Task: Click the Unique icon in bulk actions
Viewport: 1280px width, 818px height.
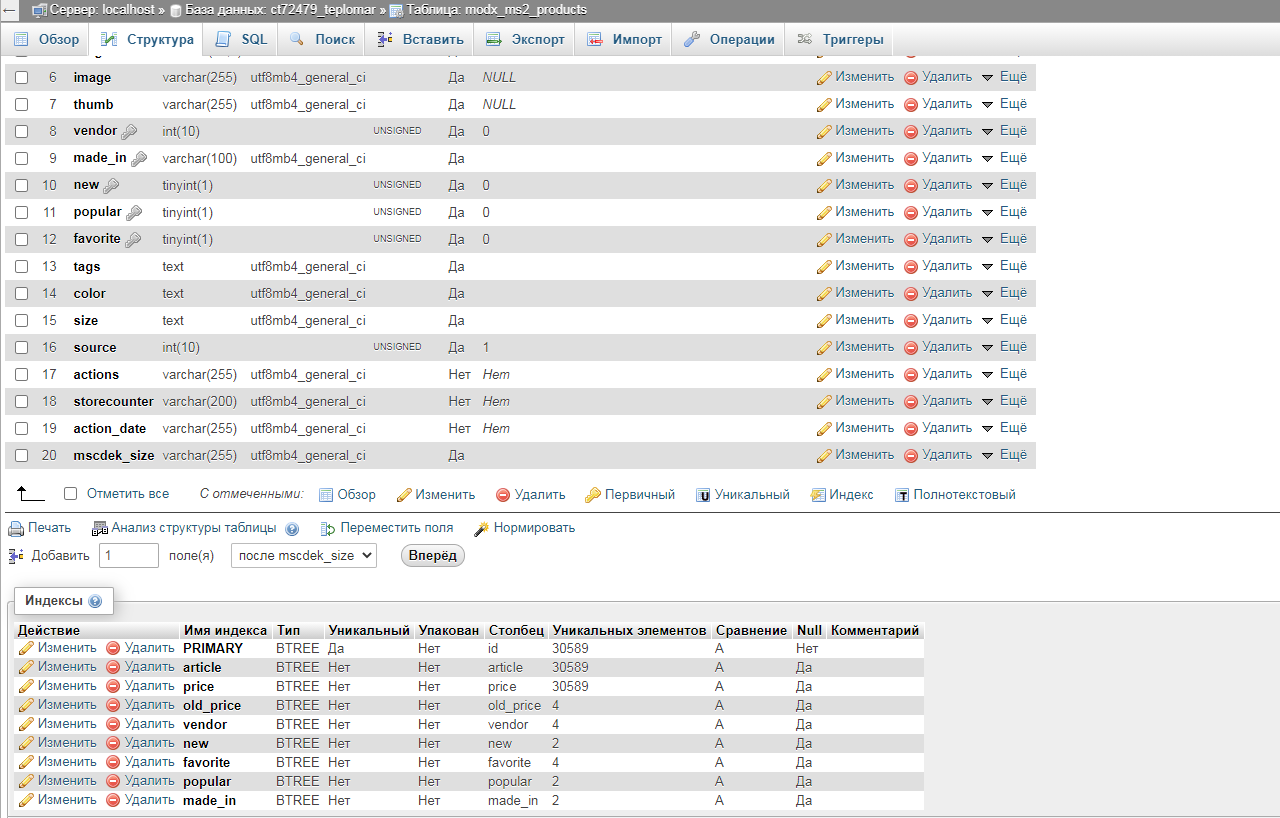Action: pyautogui.click(x=703, y=495)
